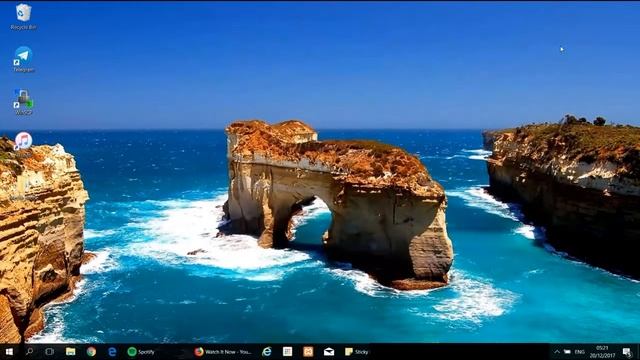Launch Telegram from the desktop shortcut
640x360 pixels.
click(x=23, y=59)
